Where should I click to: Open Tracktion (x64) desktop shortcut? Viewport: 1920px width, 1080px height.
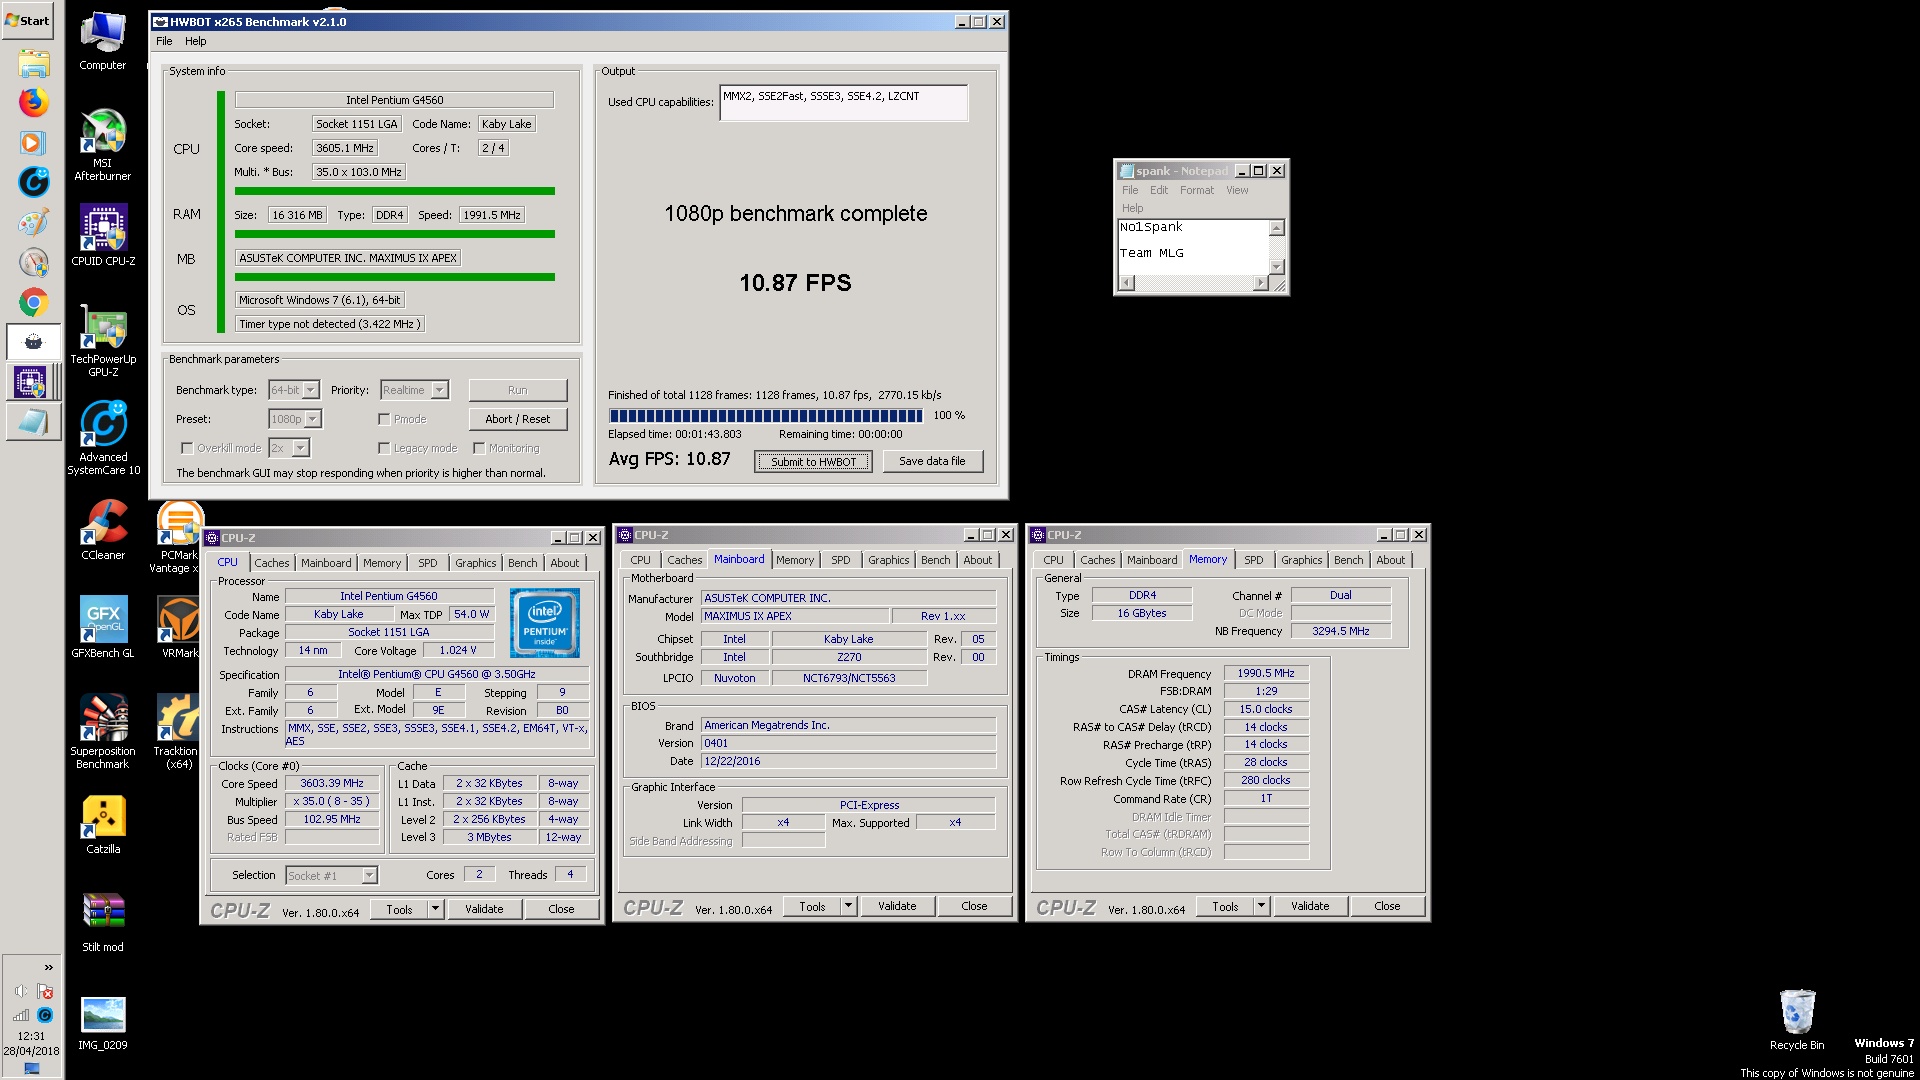coord(176,732)
